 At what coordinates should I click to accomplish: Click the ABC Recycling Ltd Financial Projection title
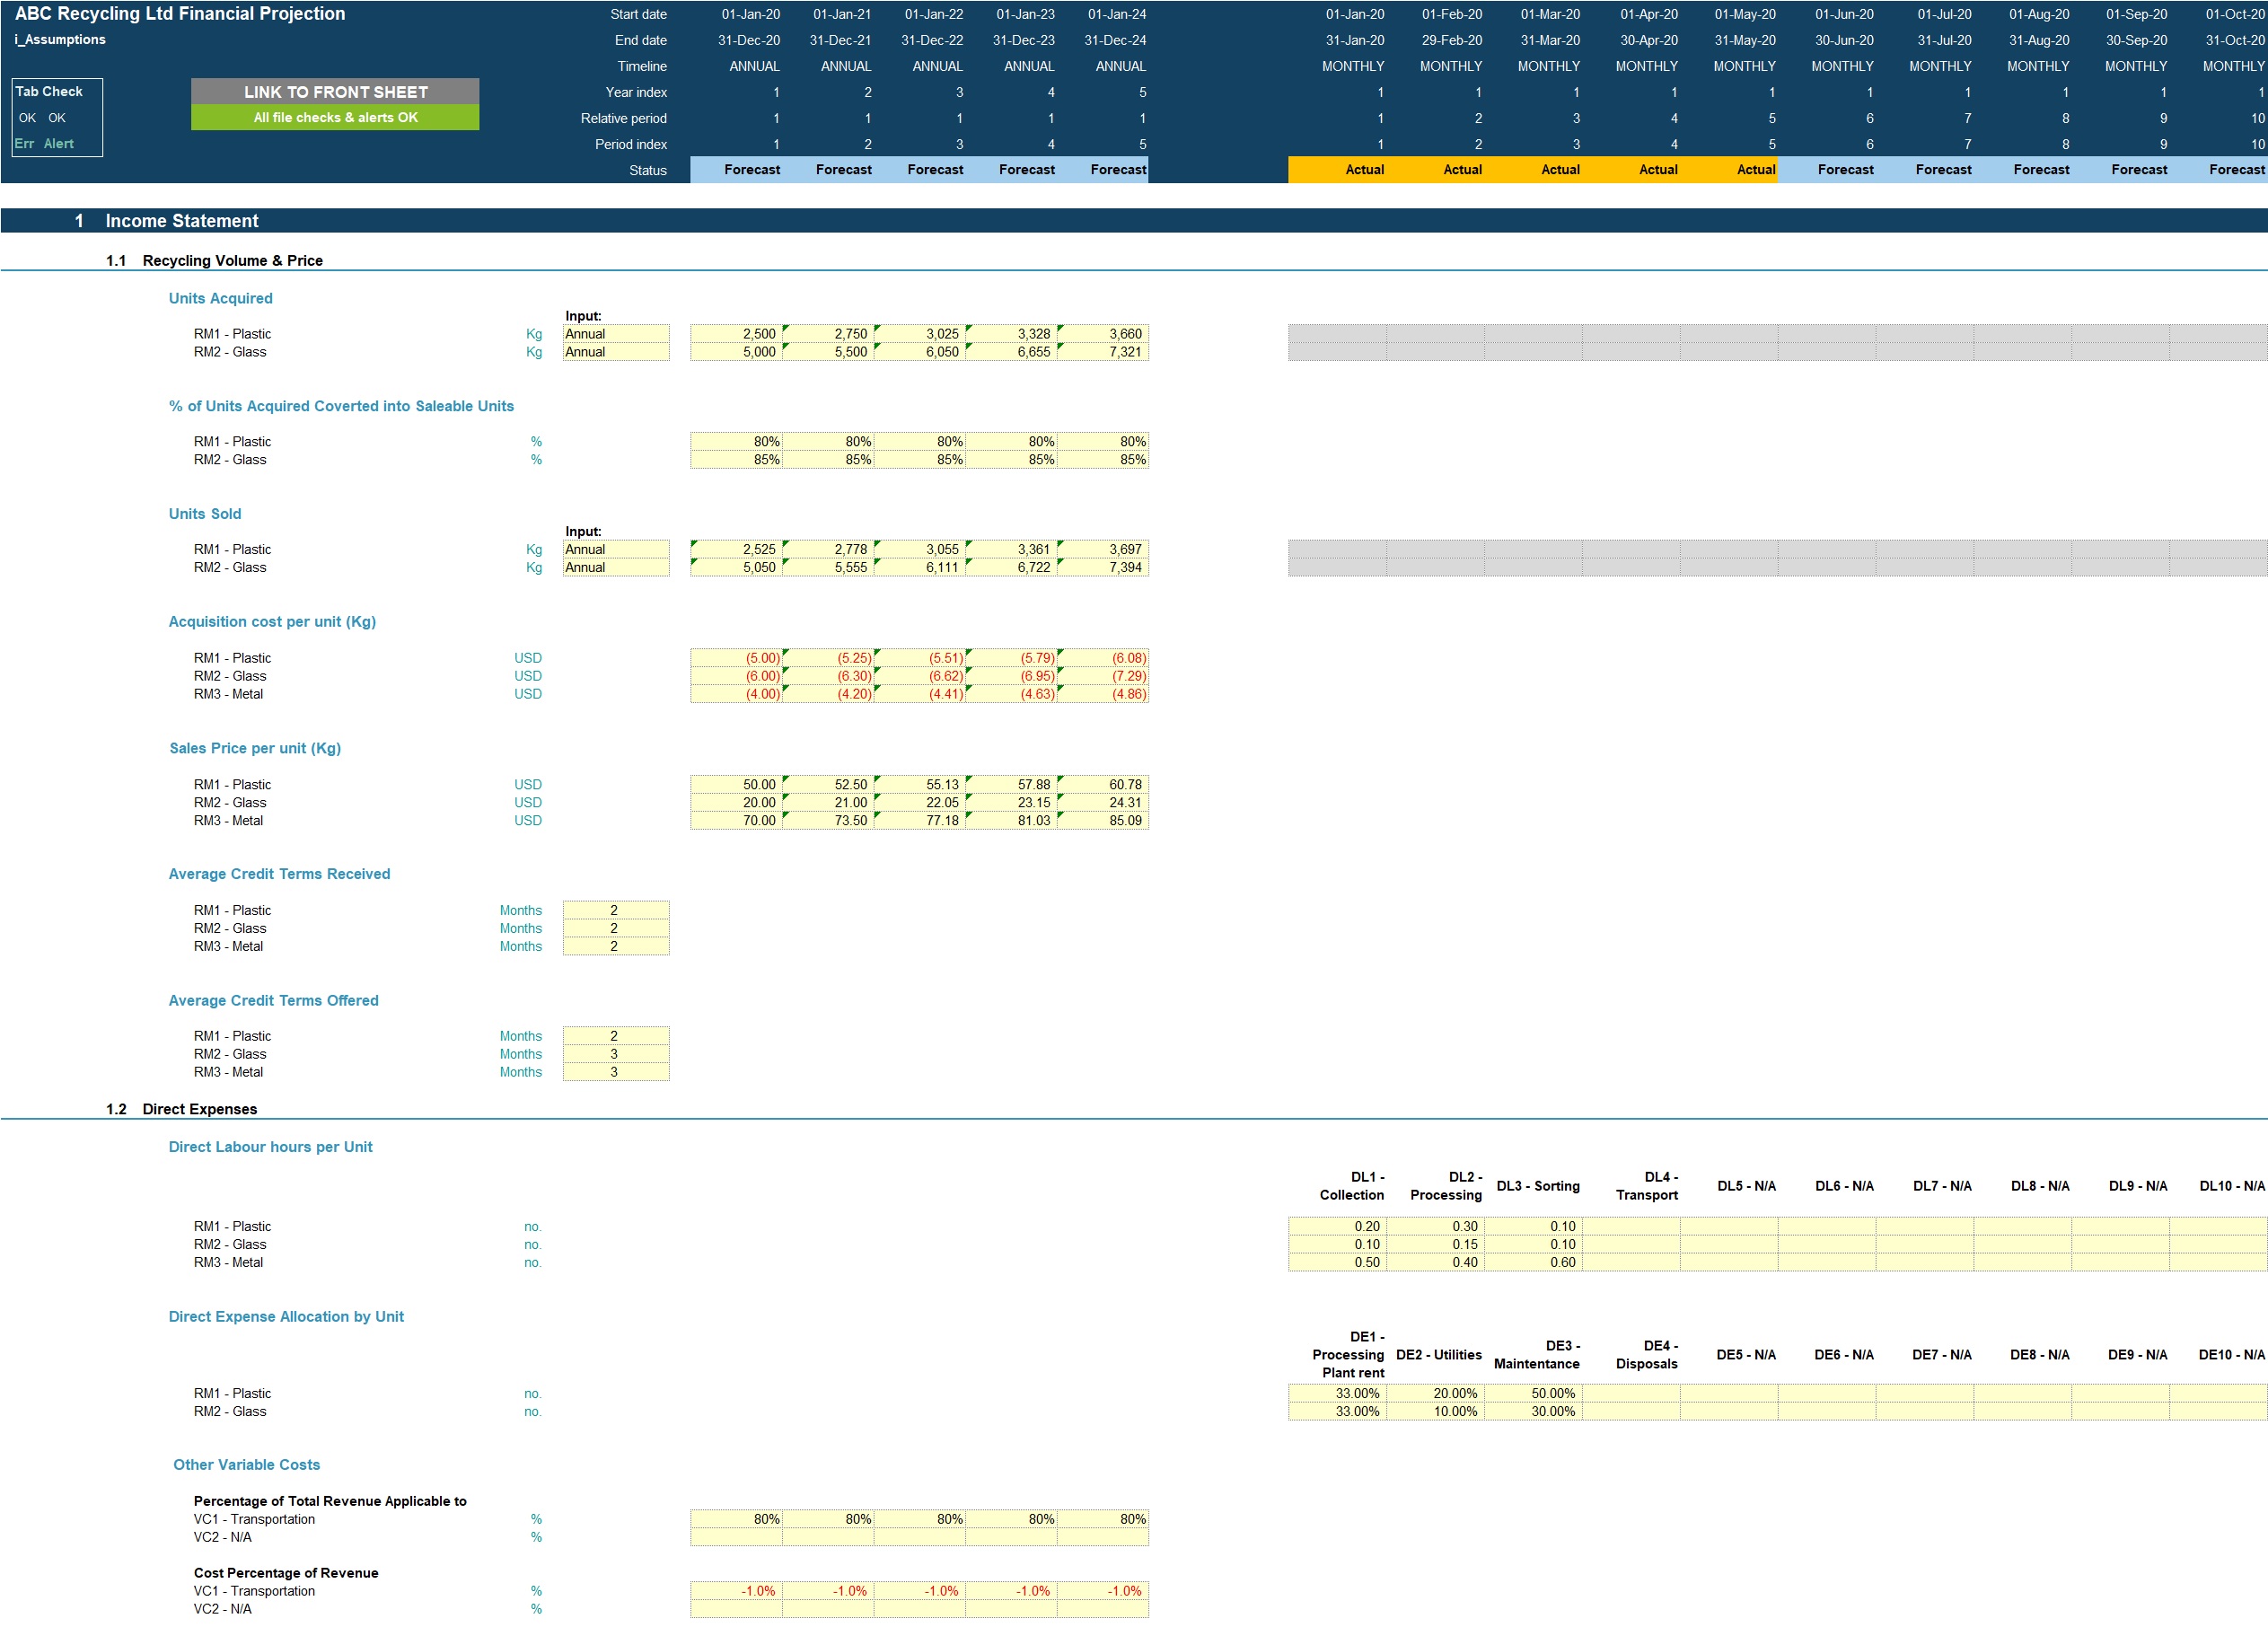click(180, 13)
